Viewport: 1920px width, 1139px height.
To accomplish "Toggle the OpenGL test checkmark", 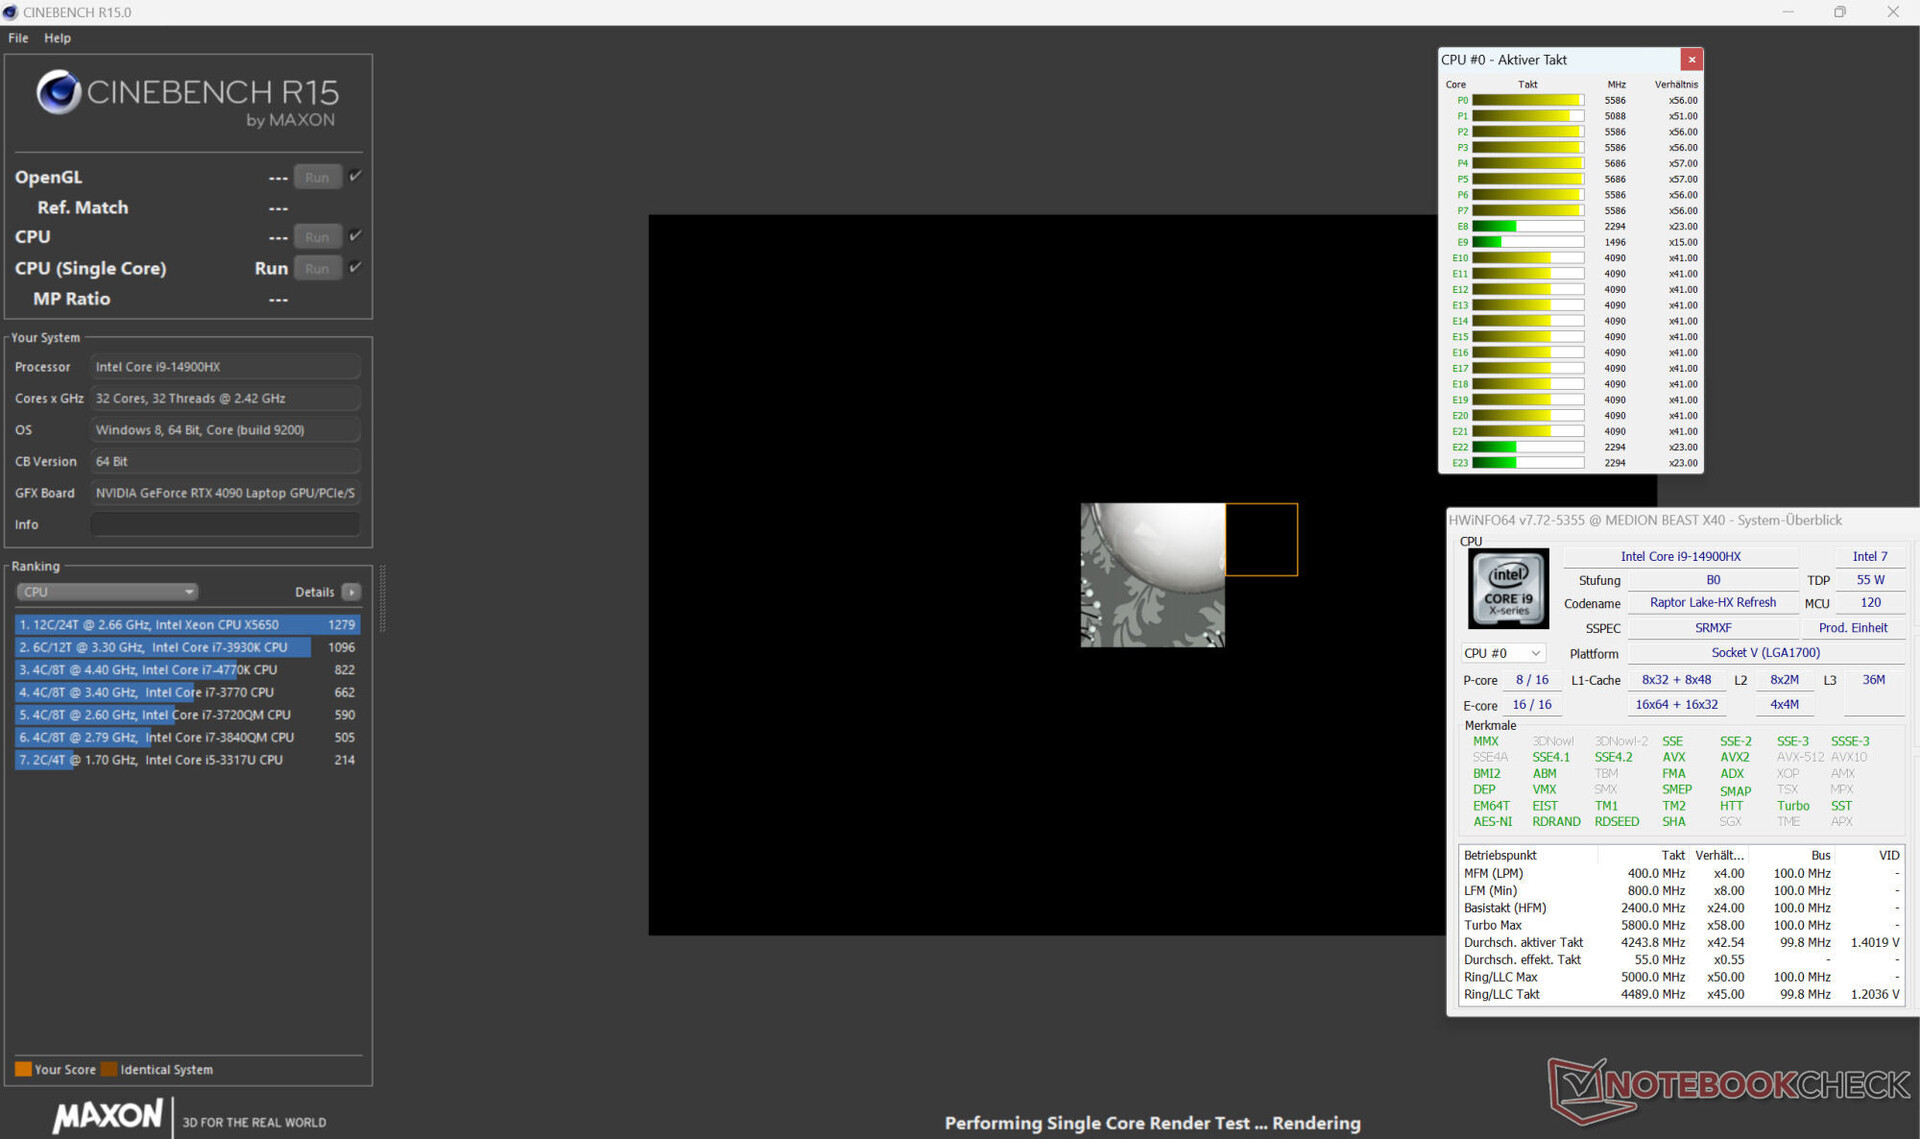I will pos(355,176).
